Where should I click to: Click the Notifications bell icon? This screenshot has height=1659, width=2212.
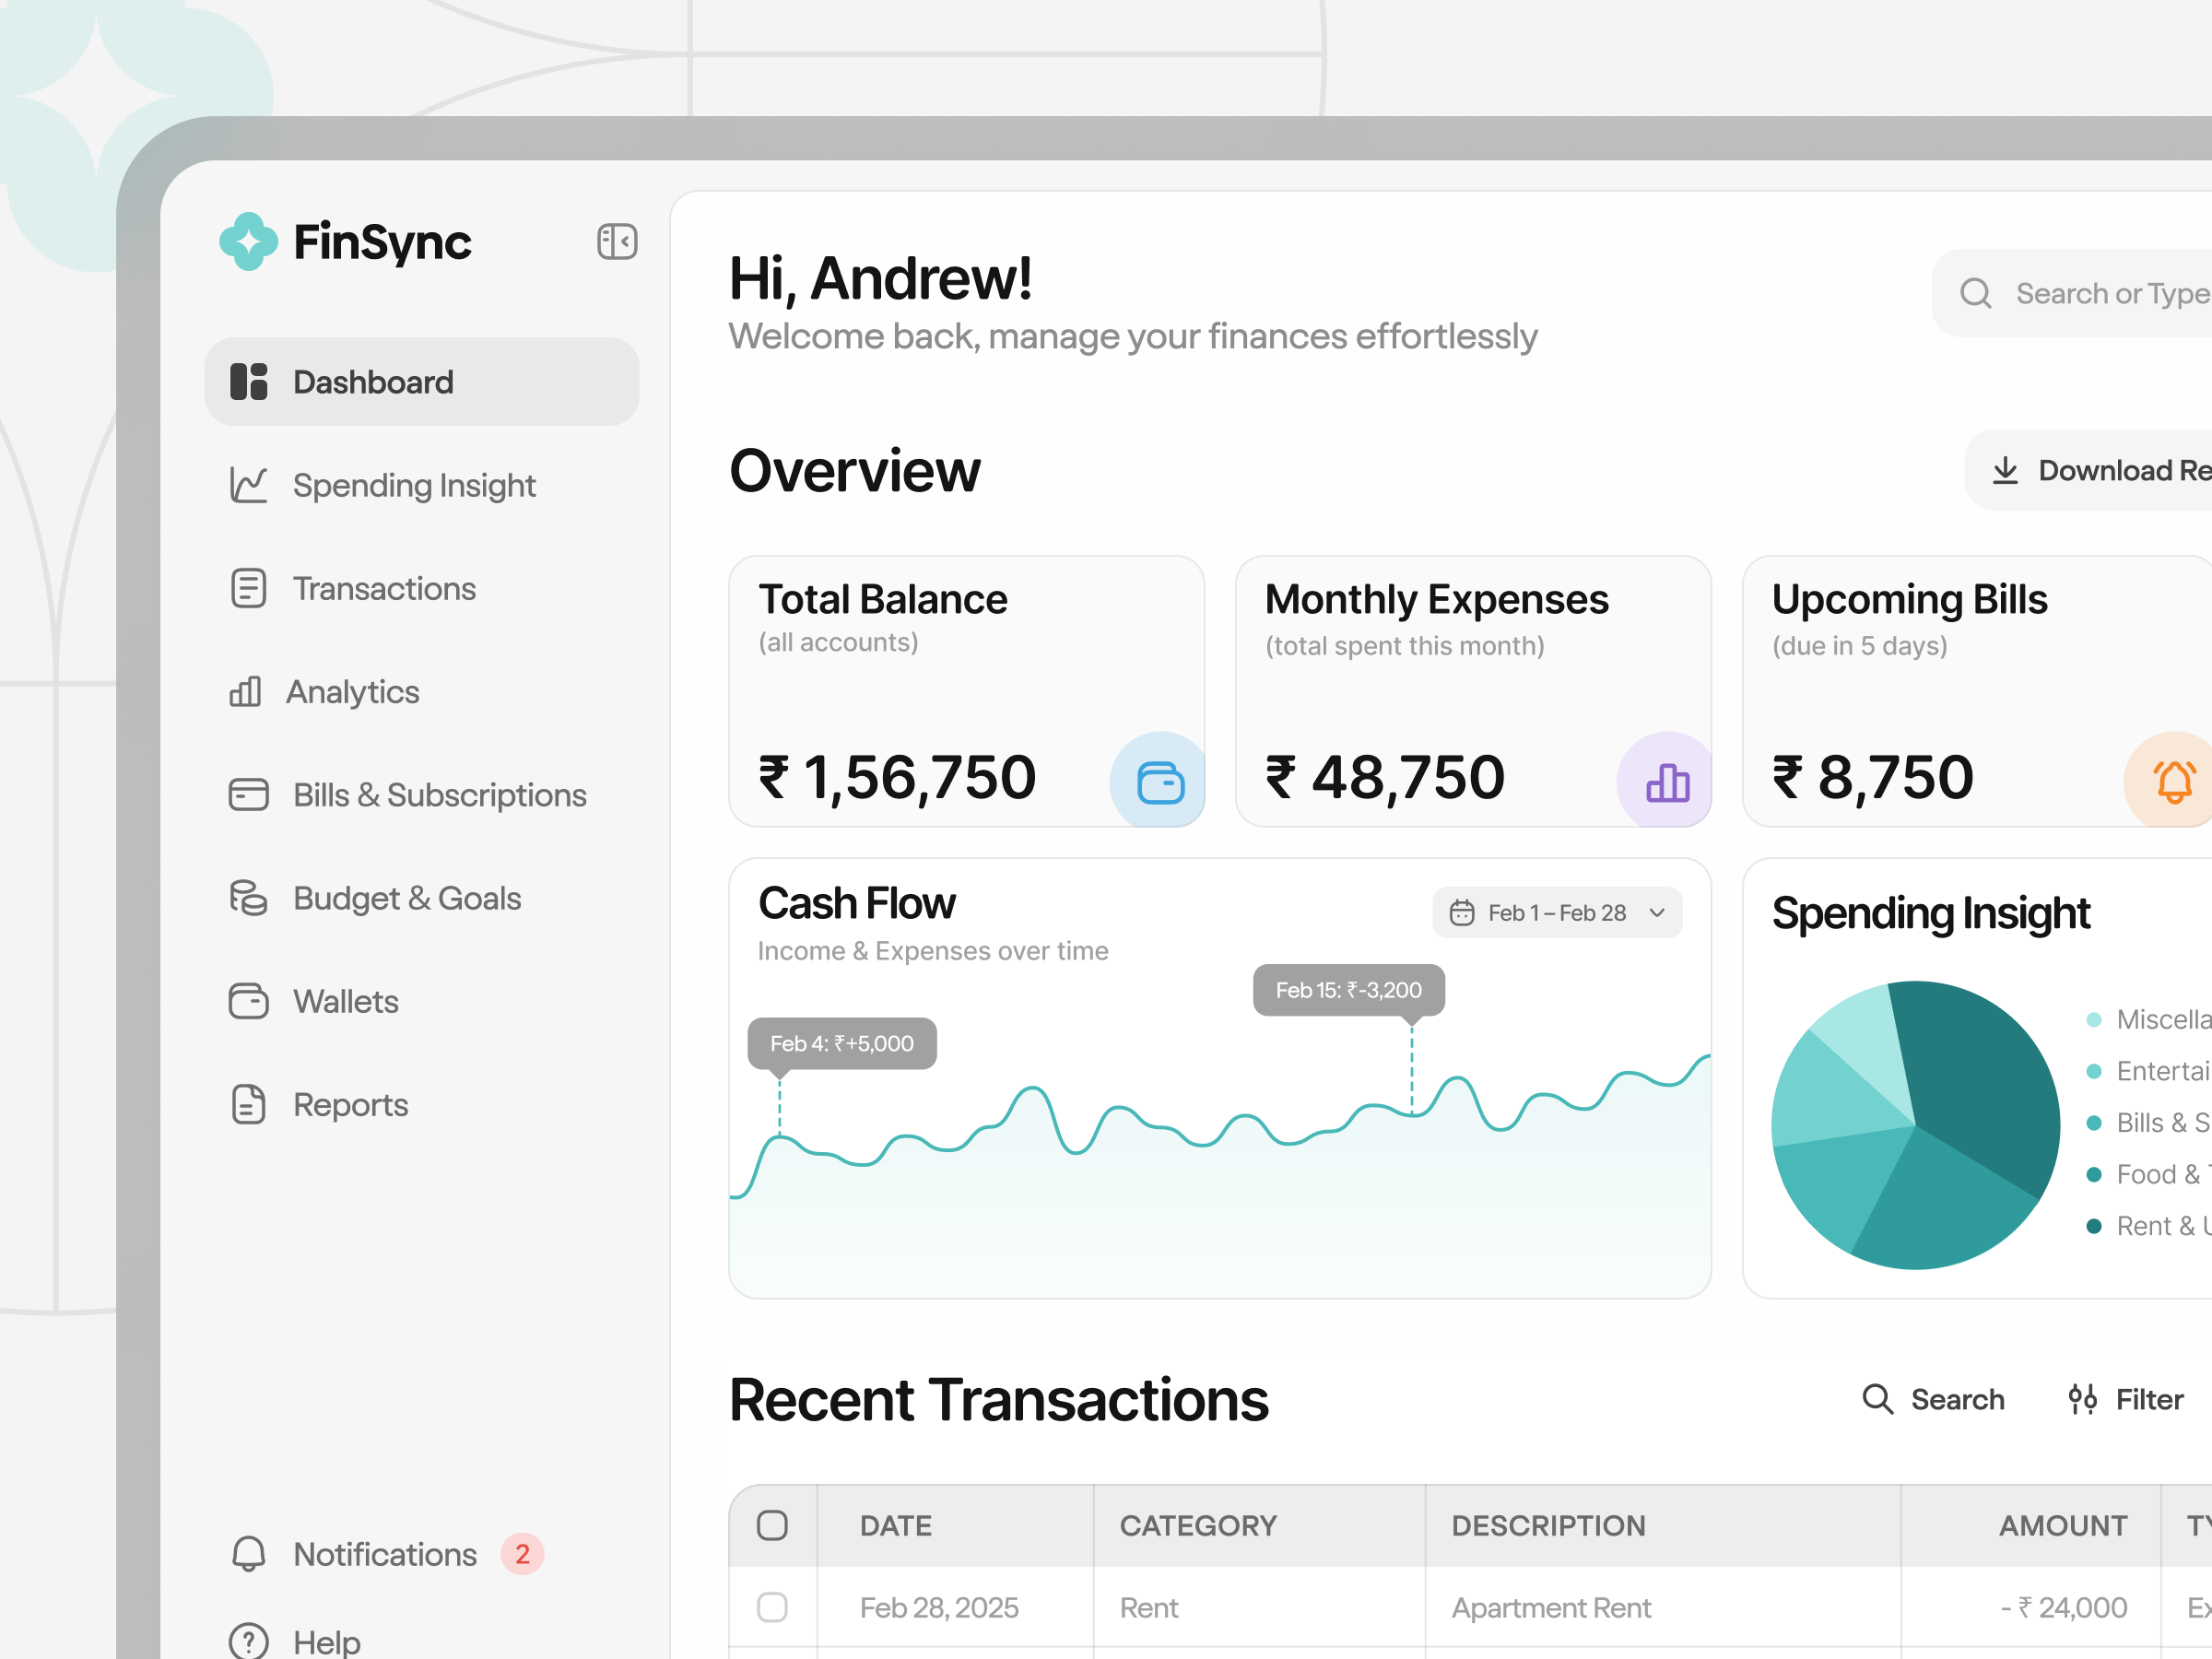coord(249,1554)
